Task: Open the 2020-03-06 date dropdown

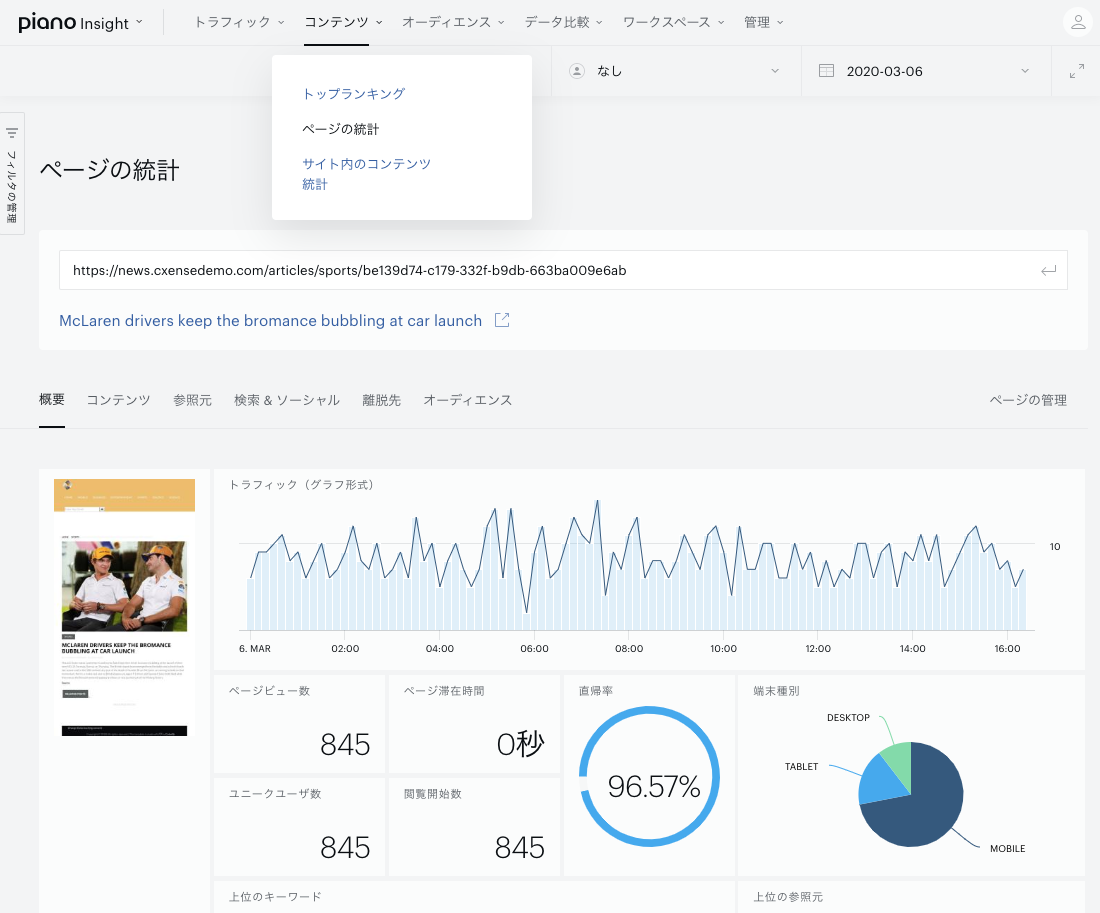Action: tap(926, 71)
